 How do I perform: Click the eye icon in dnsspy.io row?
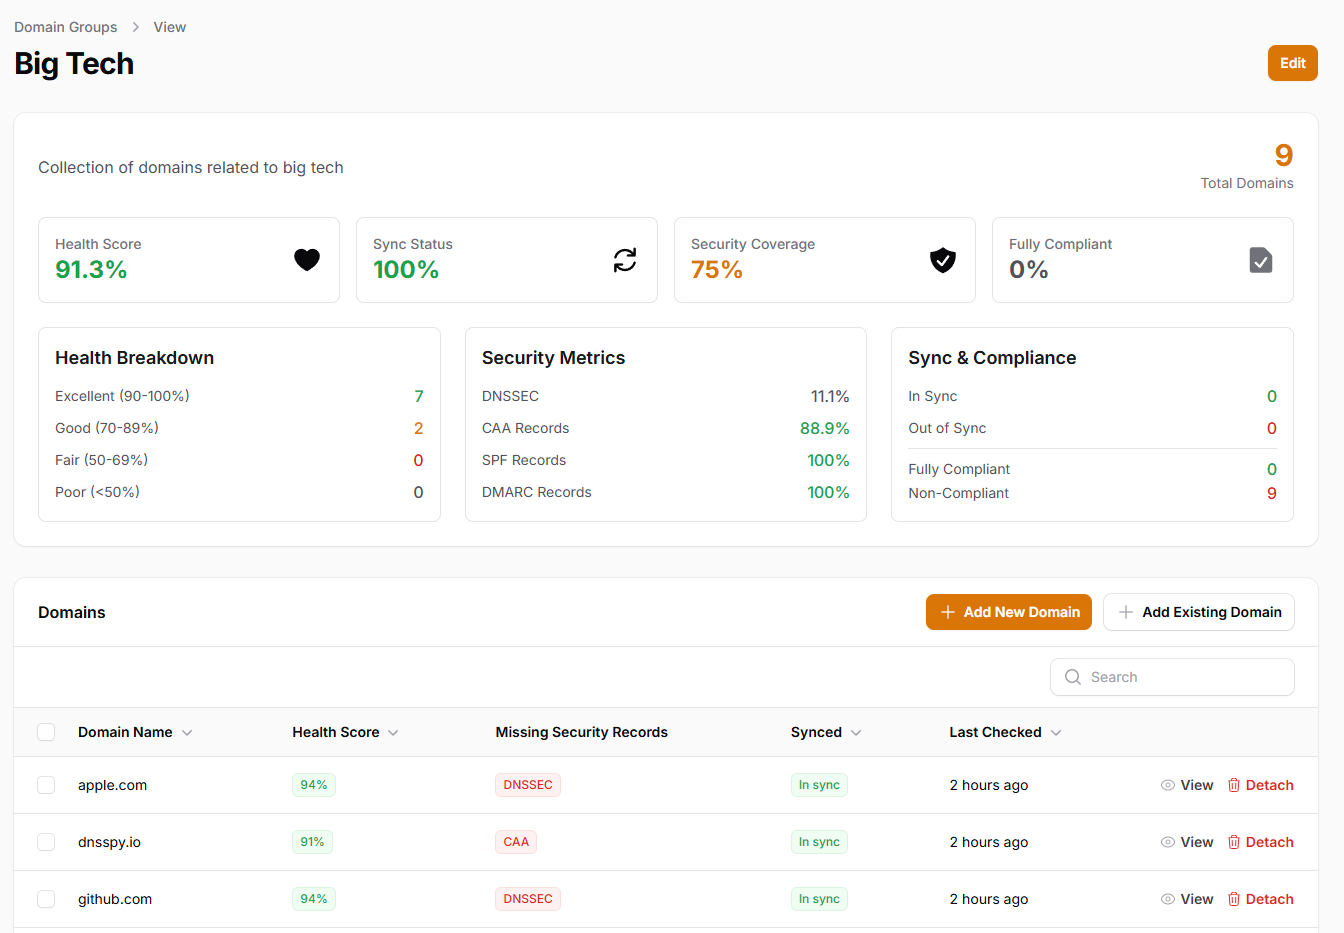[x=1167, y=842]
